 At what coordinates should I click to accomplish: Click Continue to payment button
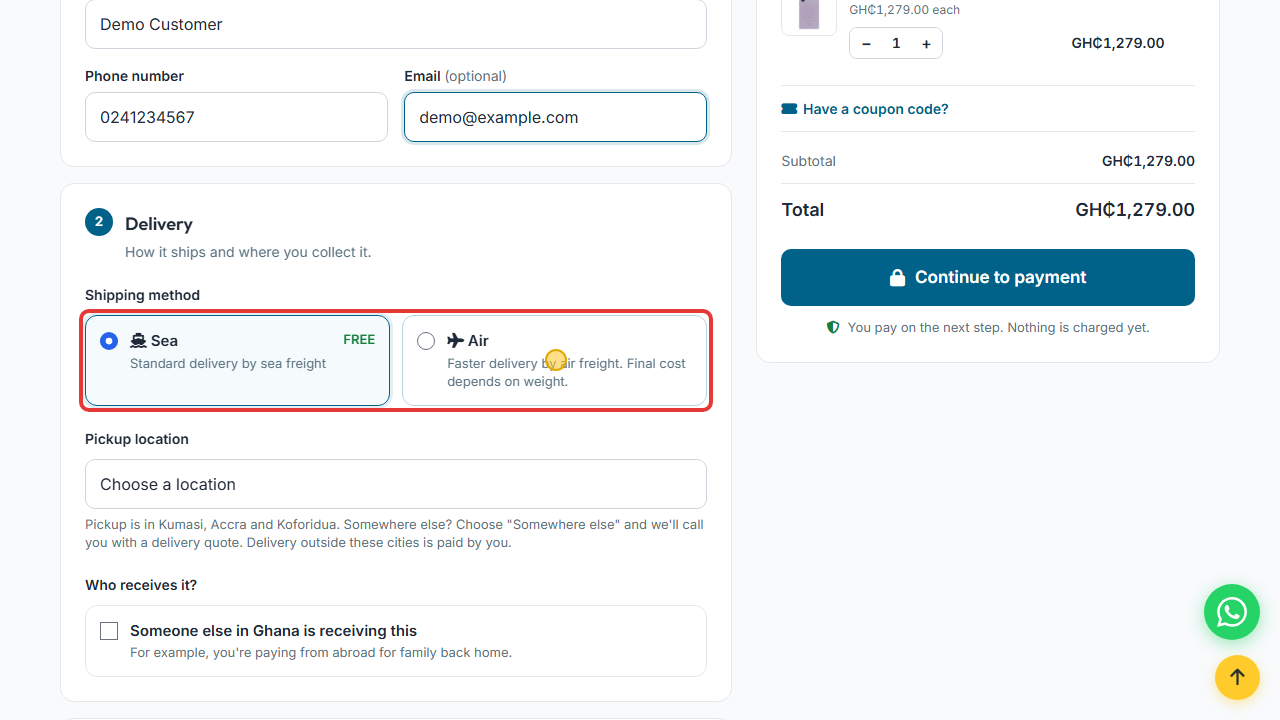tap(988, 277)
